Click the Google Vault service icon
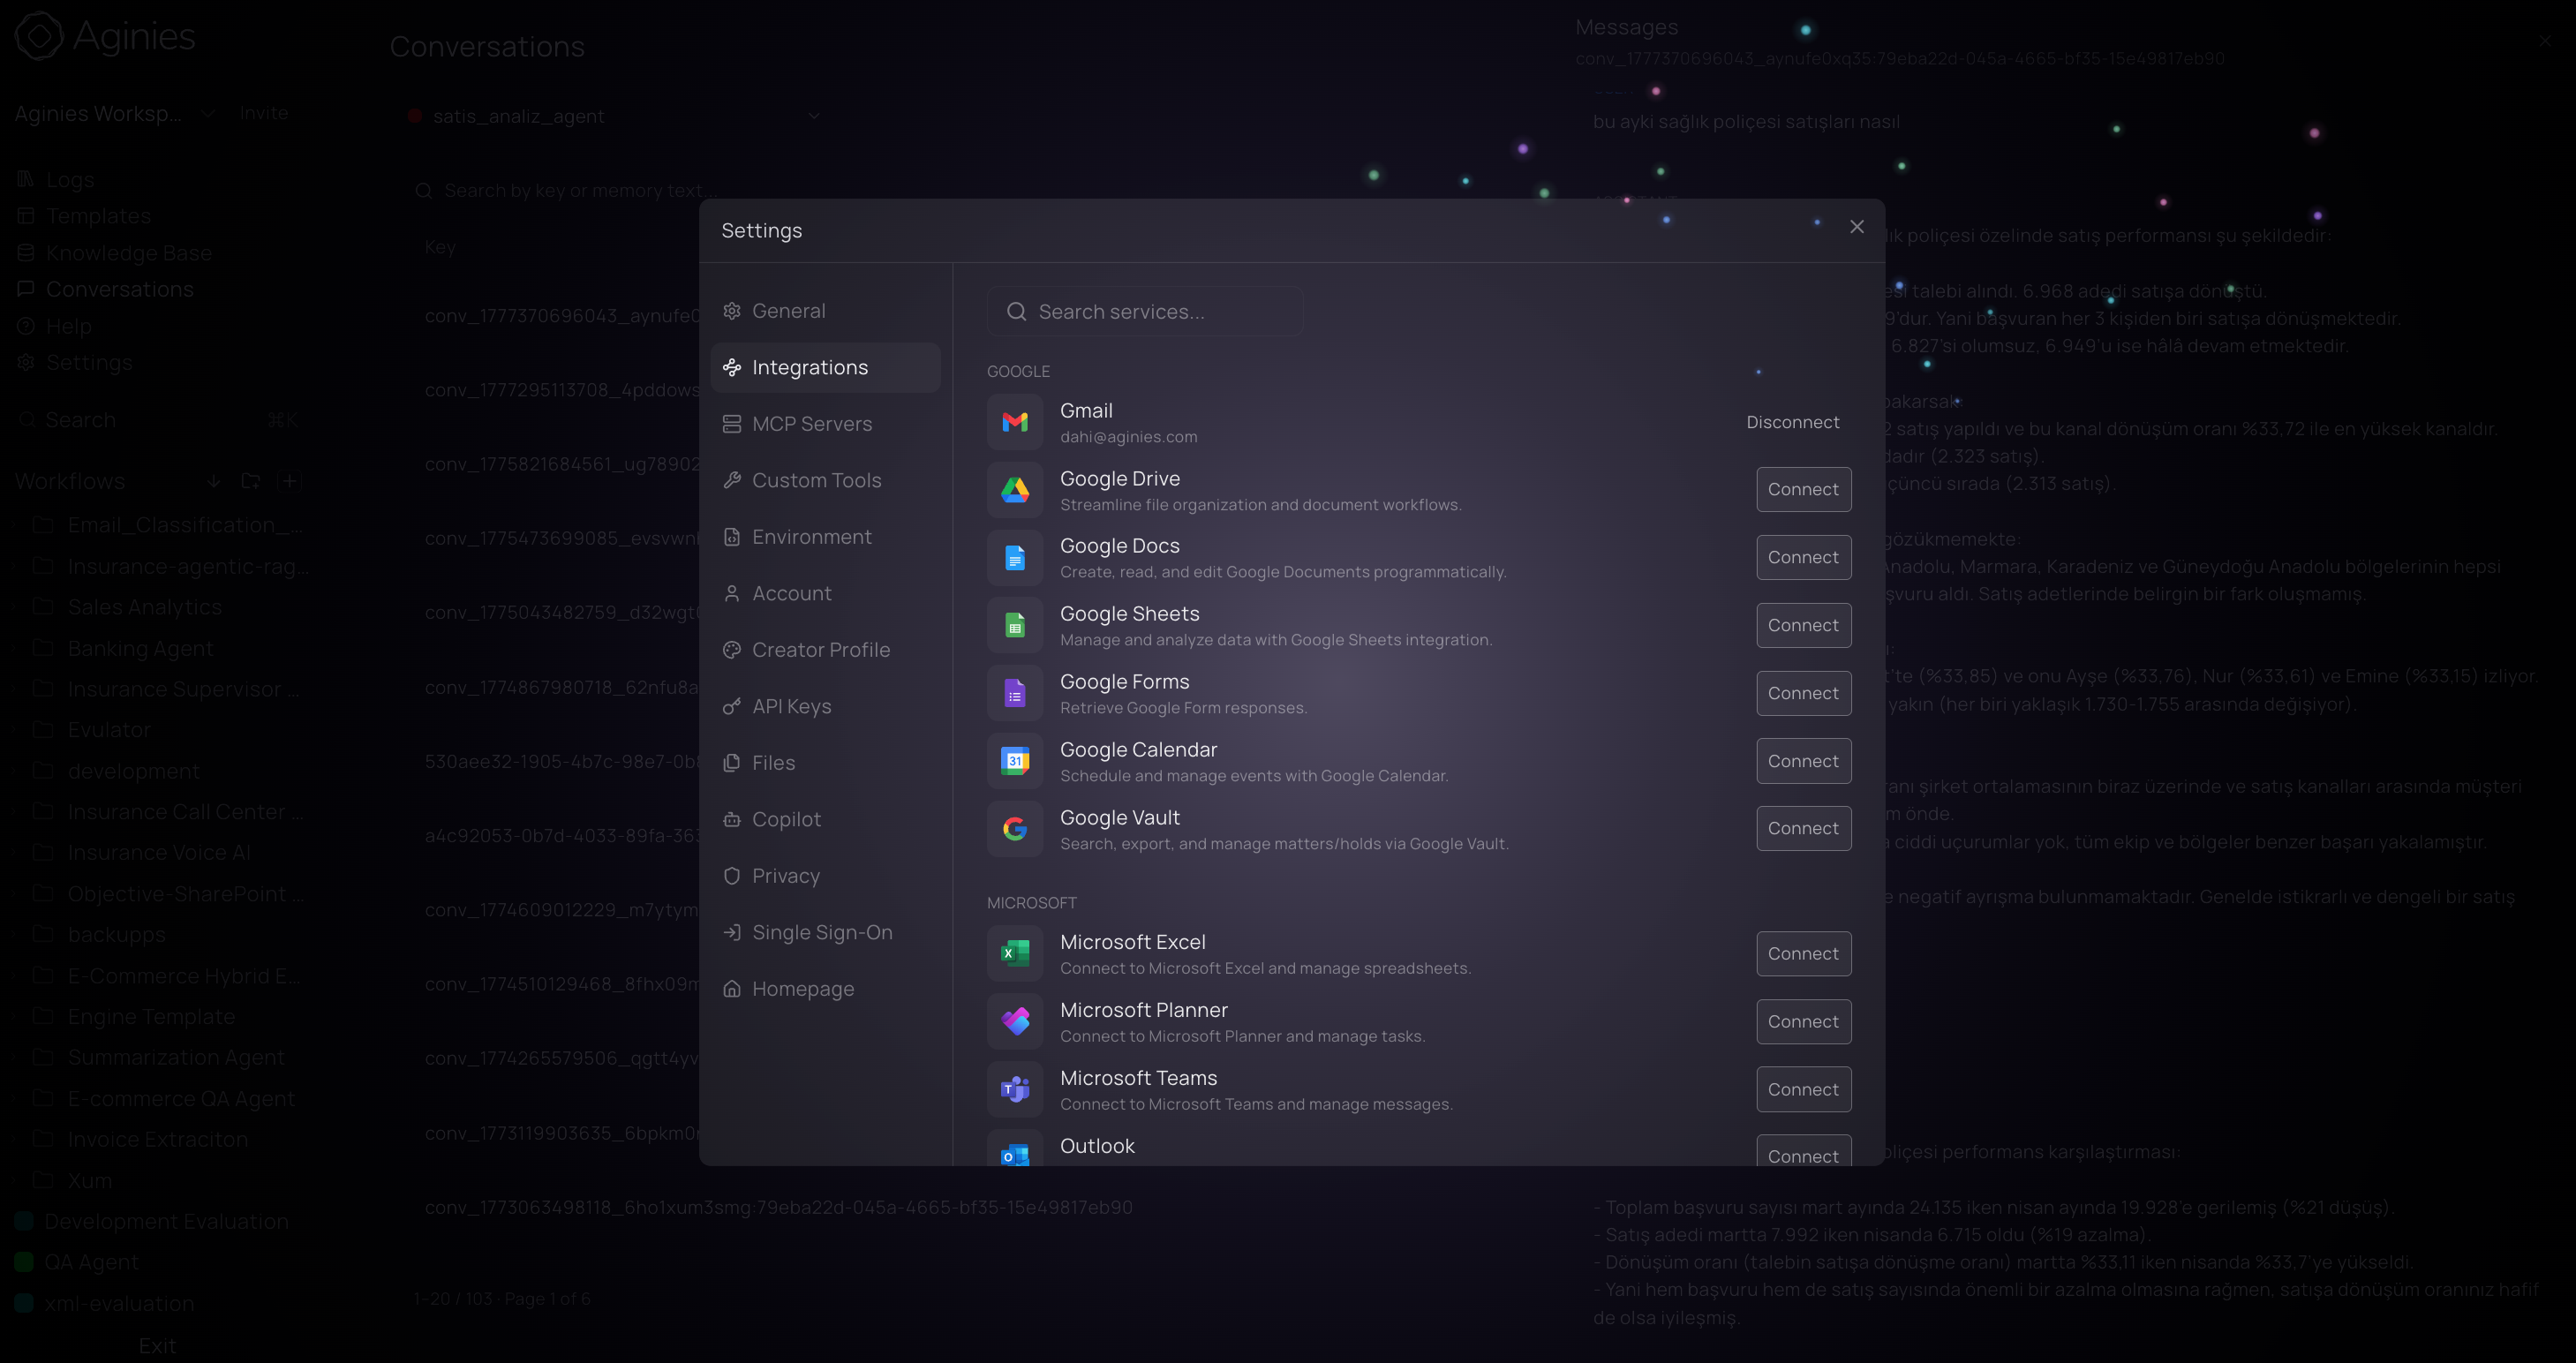2576x1363 pixels. point(1015,829)
